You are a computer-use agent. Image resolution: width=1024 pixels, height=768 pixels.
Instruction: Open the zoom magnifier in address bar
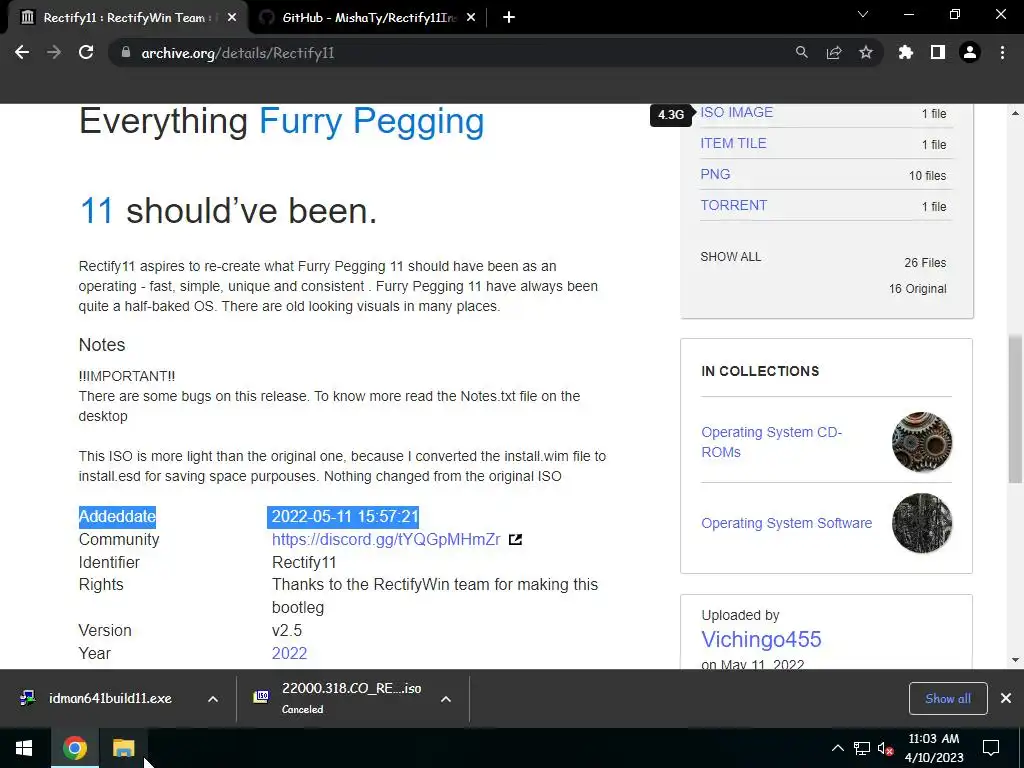tap(801, 52)
